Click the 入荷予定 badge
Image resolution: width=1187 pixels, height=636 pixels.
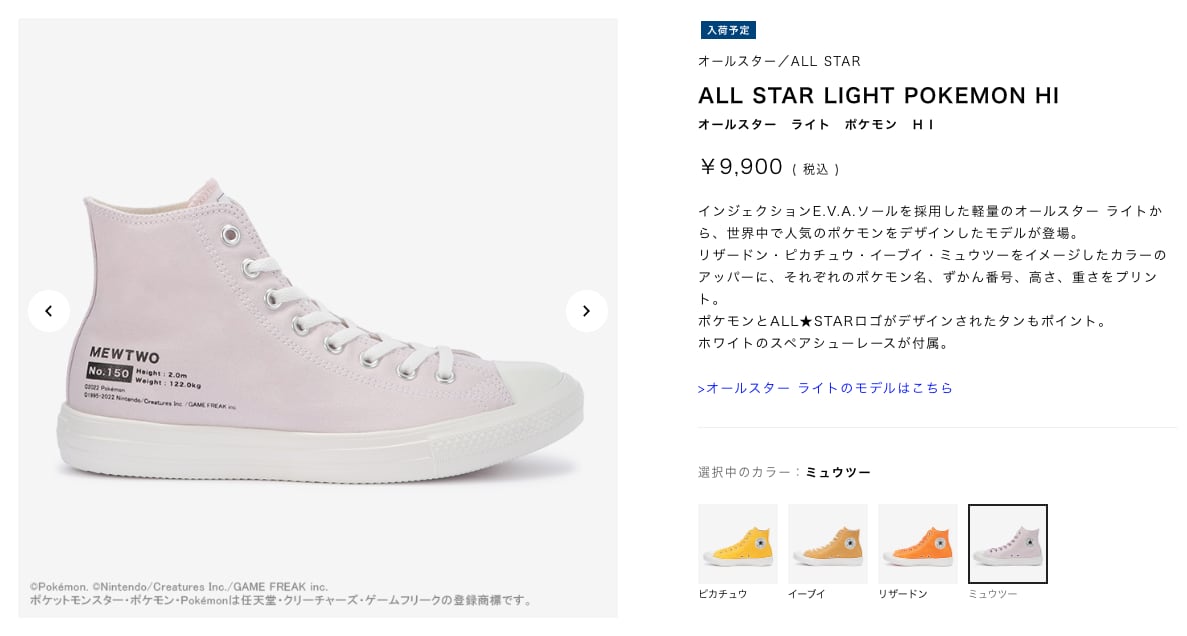[728, 30]
